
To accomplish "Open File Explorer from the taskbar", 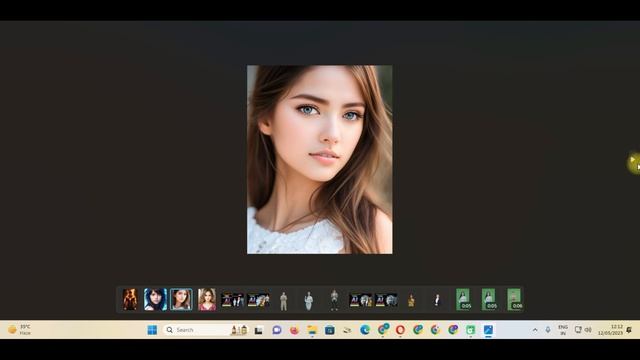I will tap(312, 330).
